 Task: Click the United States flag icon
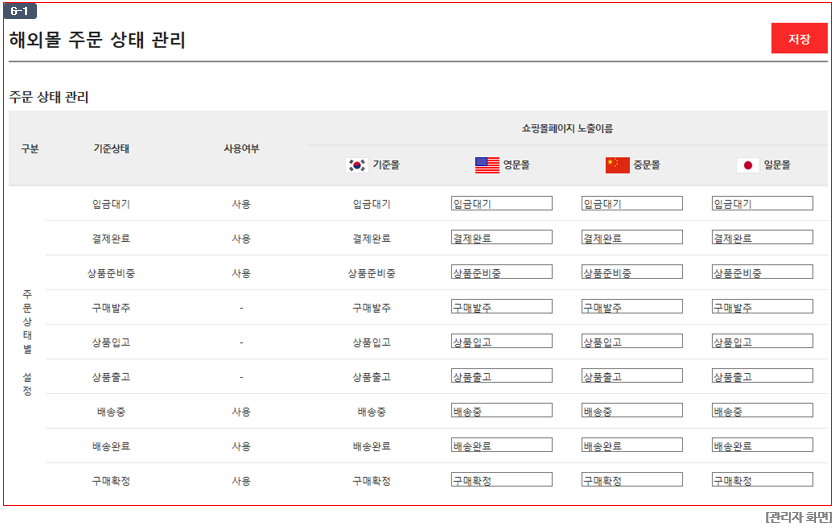point(487,165)
